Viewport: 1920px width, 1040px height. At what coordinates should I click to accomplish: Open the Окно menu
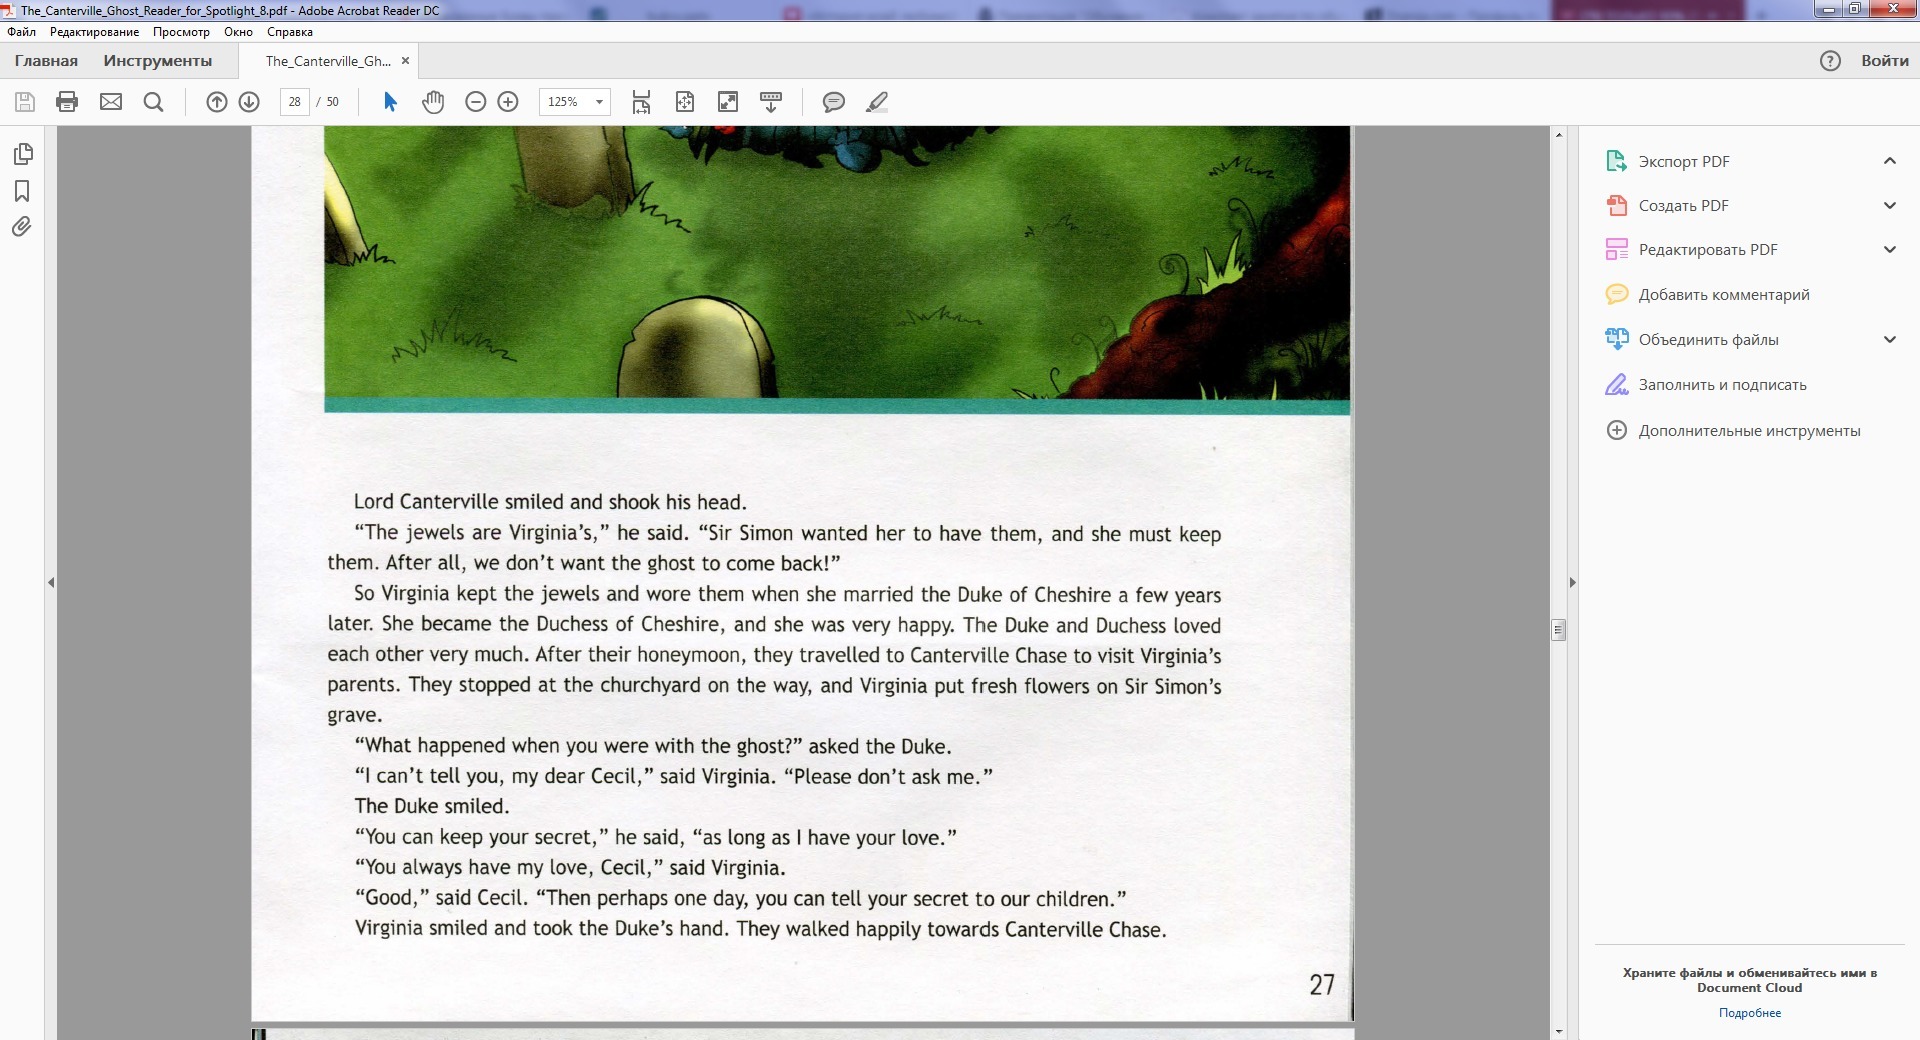coord(238,32)
